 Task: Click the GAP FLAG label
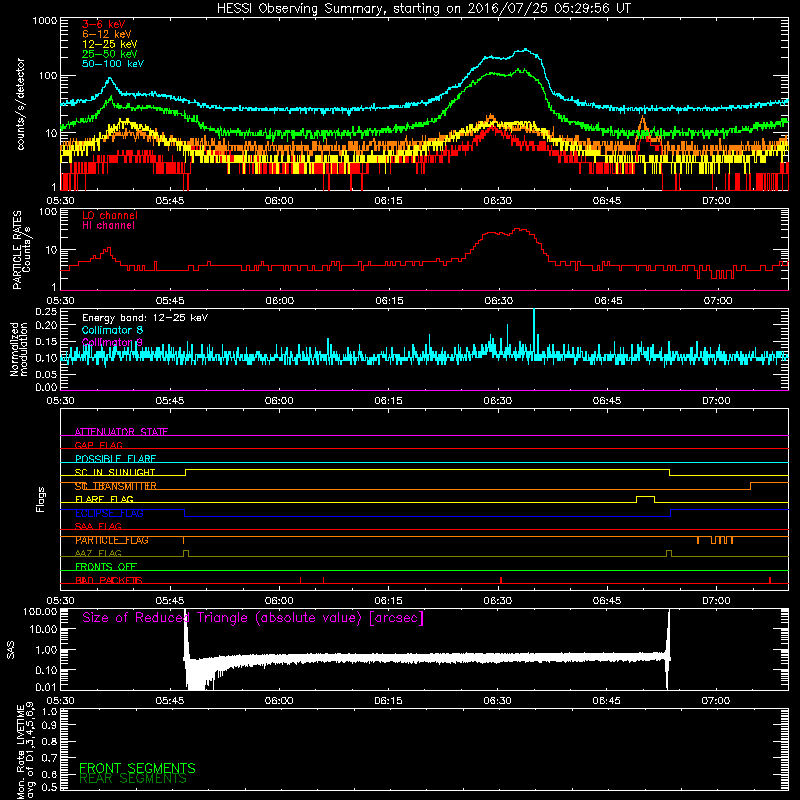pyautogui.click(x=98, y=445)
